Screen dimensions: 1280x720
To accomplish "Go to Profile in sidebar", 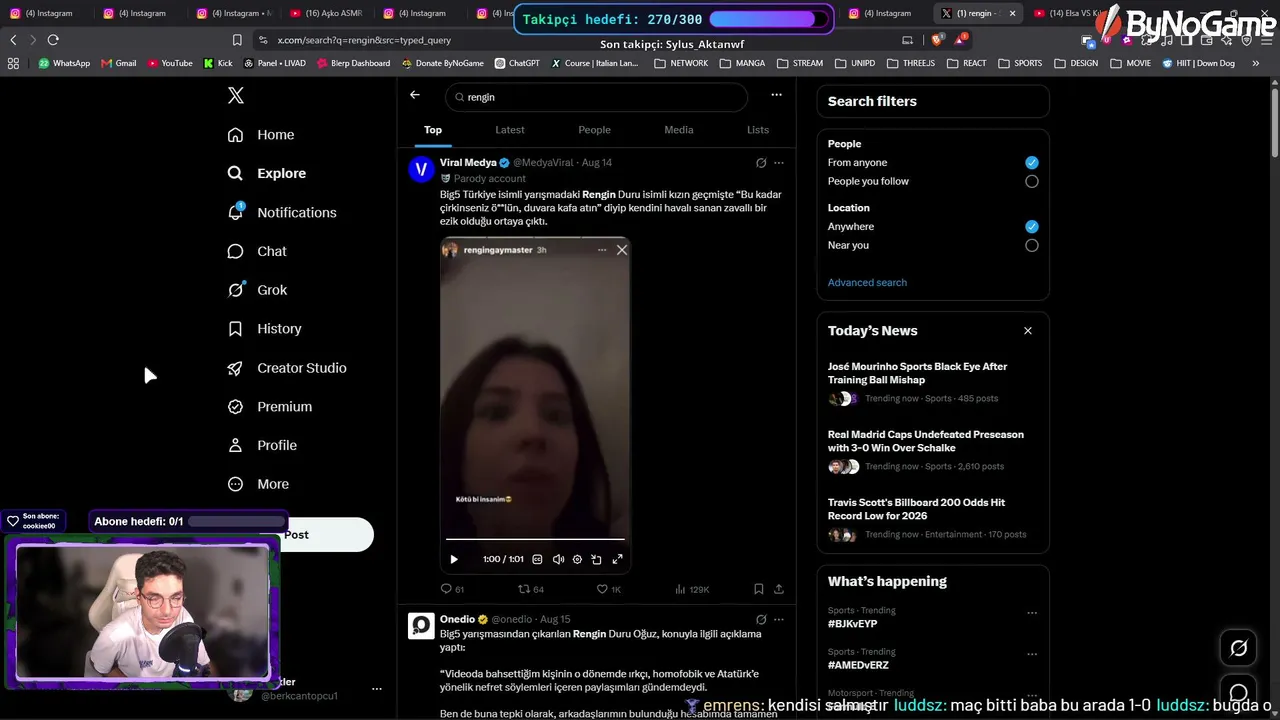I will [262, 445].
